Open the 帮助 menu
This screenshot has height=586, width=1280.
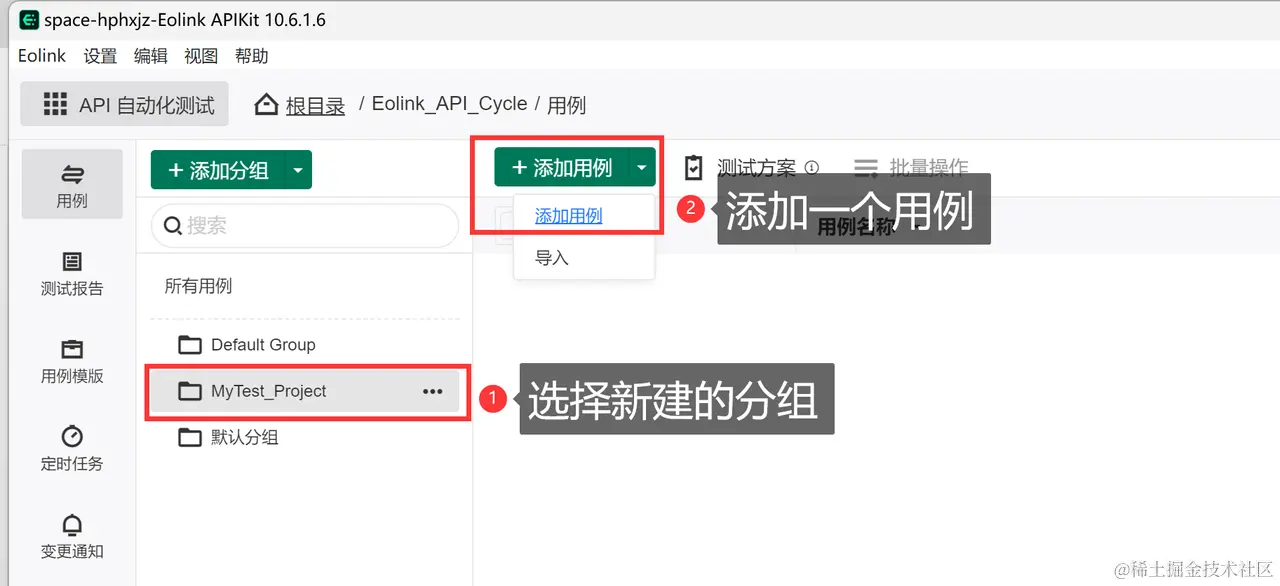251,56
